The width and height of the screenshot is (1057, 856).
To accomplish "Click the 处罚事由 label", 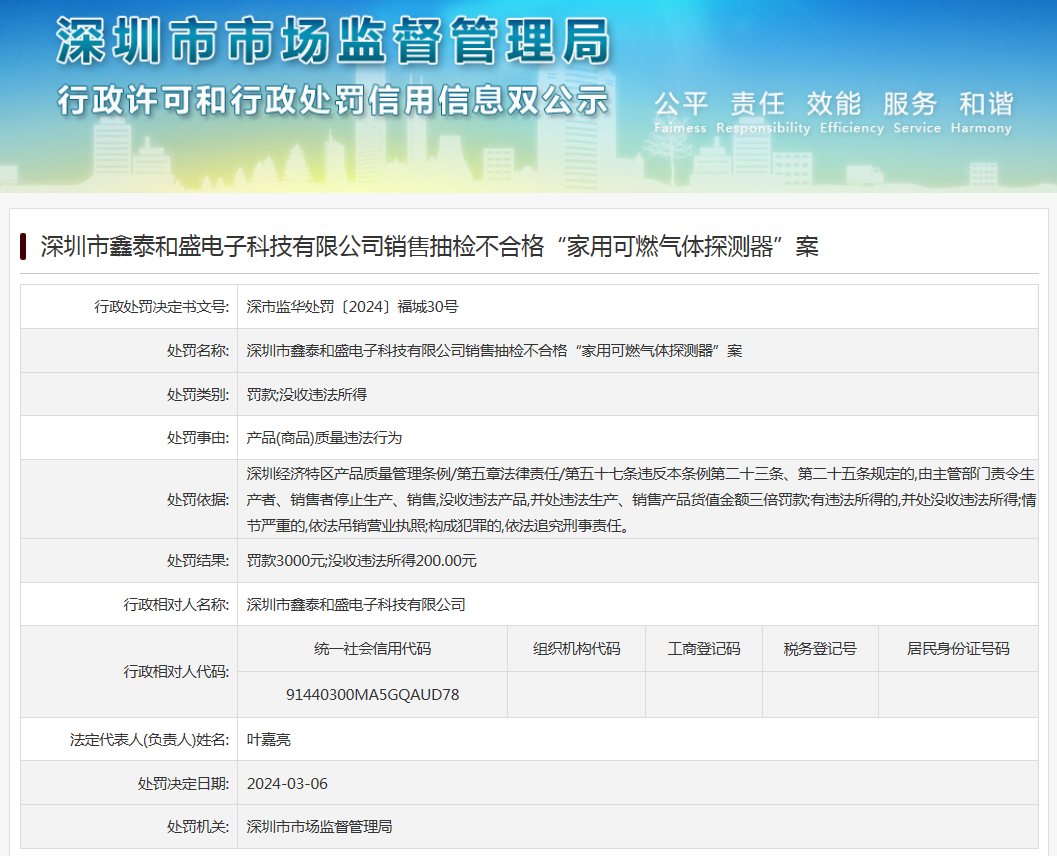I will click(198, 437).
